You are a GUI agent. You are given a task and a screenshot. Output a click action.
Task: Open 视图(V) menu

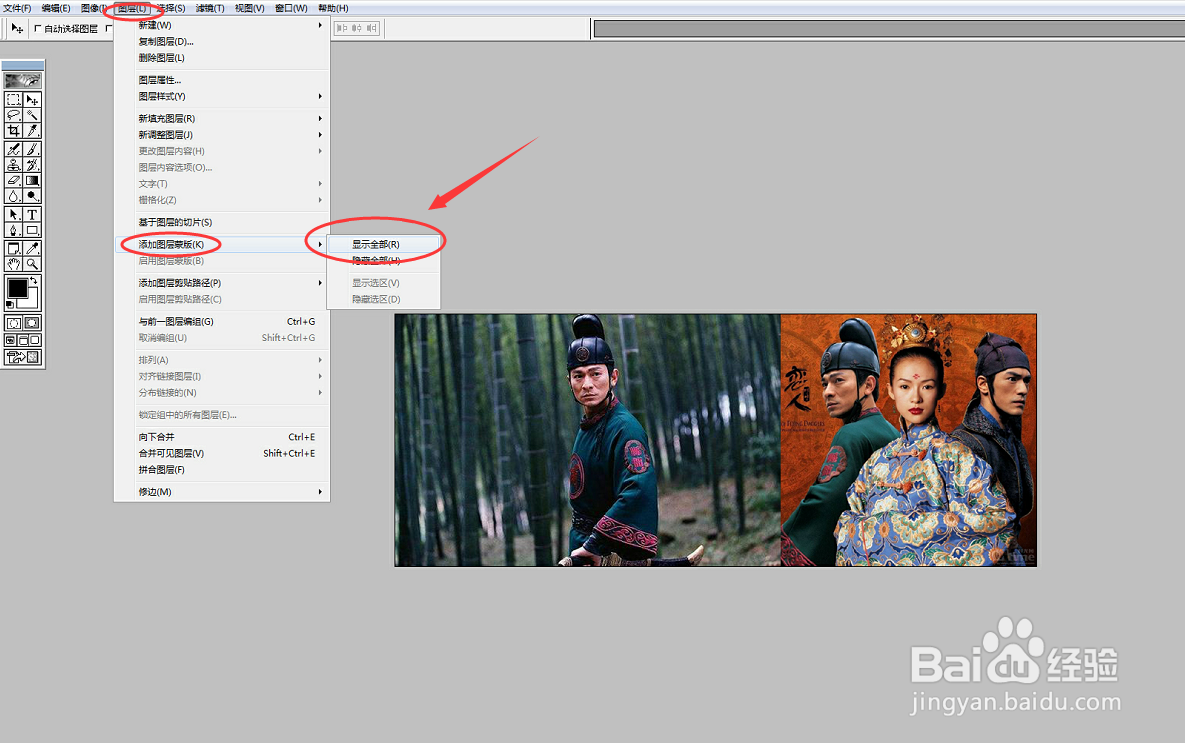249,8
